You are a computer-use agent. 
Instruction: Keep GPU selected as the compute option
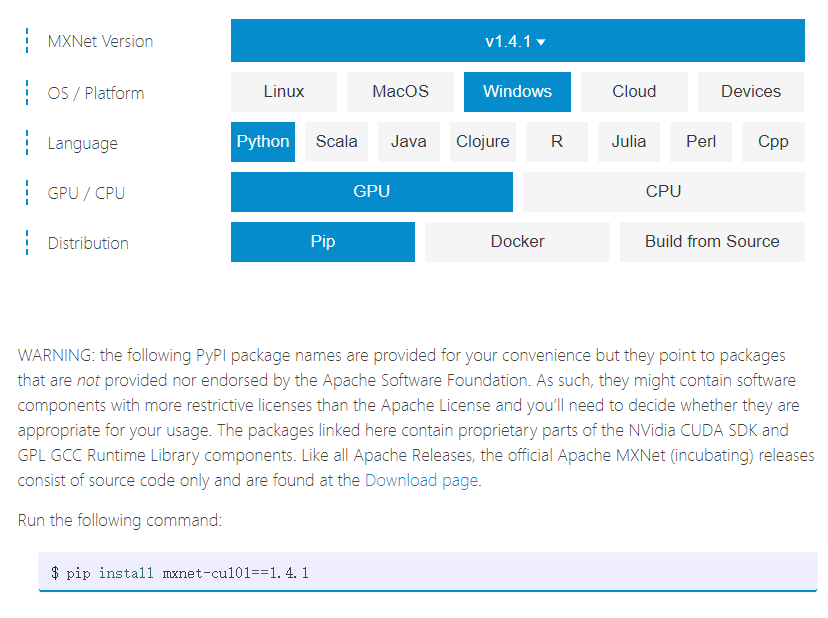click(x=371, y=191)
